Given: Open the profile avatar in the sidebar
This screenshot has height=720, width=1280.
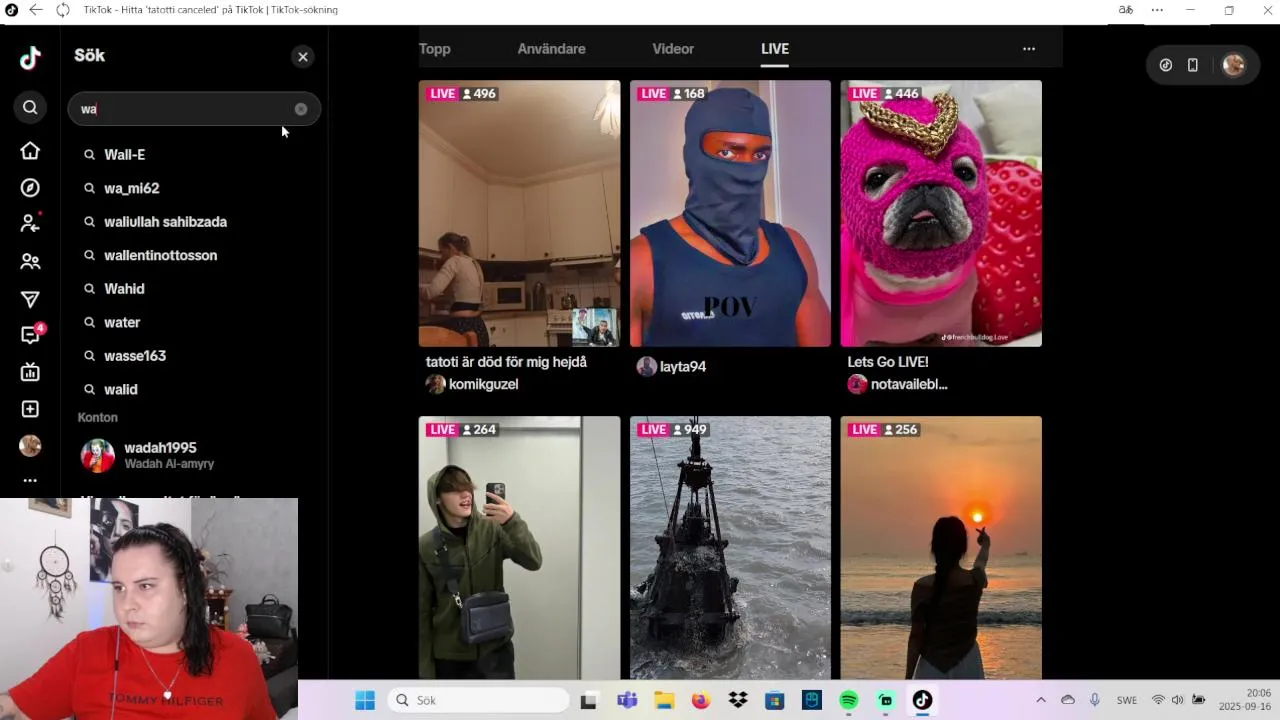Looking at the screenshot, I should click(x=30, y=446).
